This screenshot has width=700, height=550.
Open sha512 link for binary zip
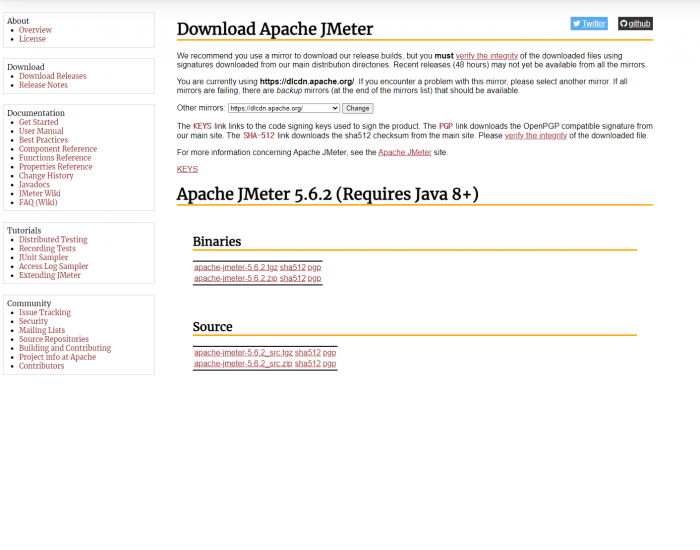point(293,278)
